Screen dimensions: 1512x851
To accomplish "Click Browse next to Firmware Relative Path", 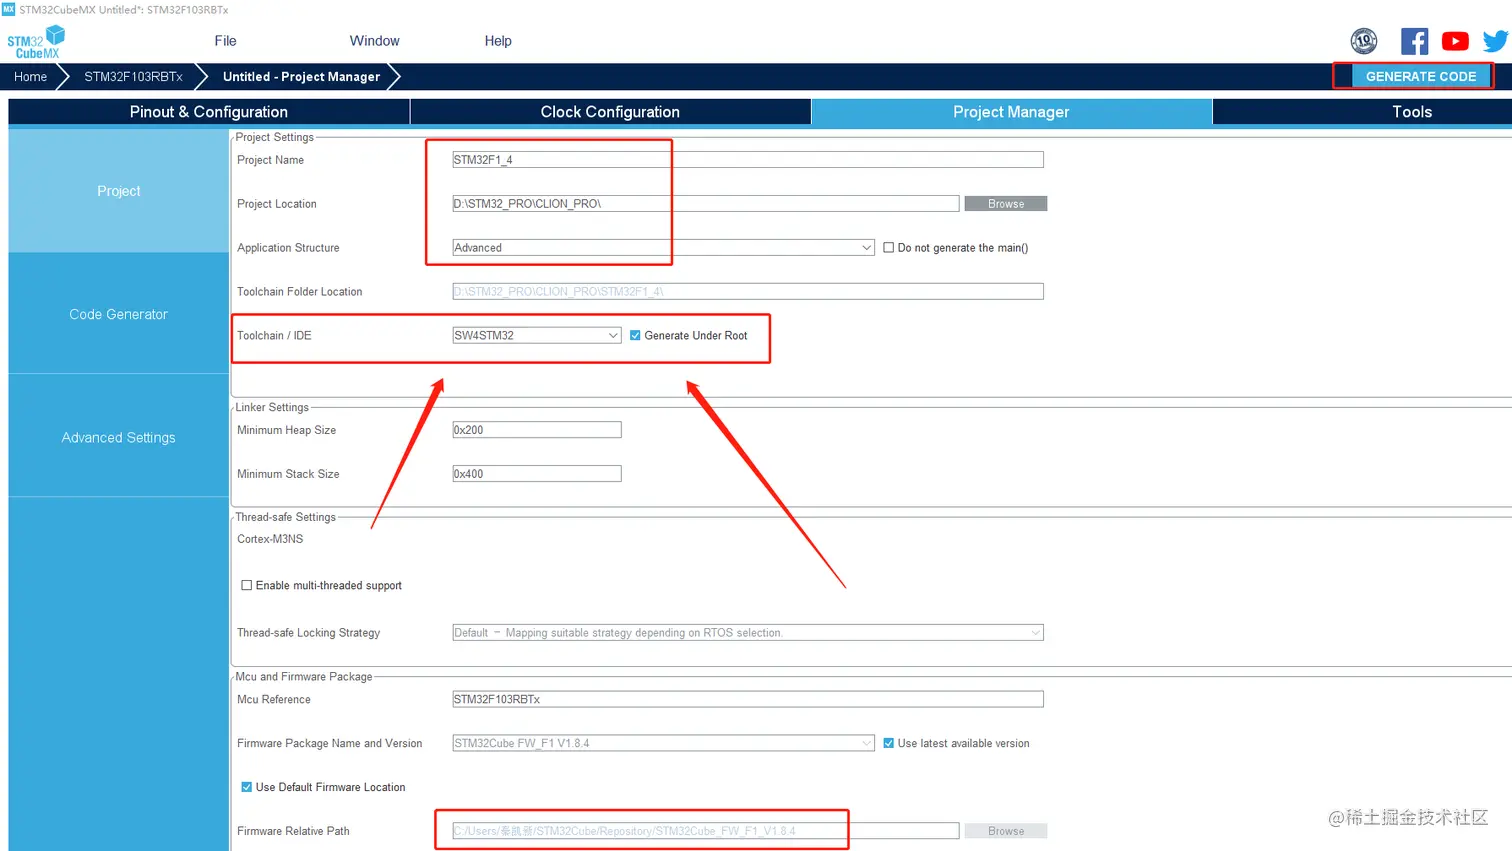I will click(x=1006, y=832).
